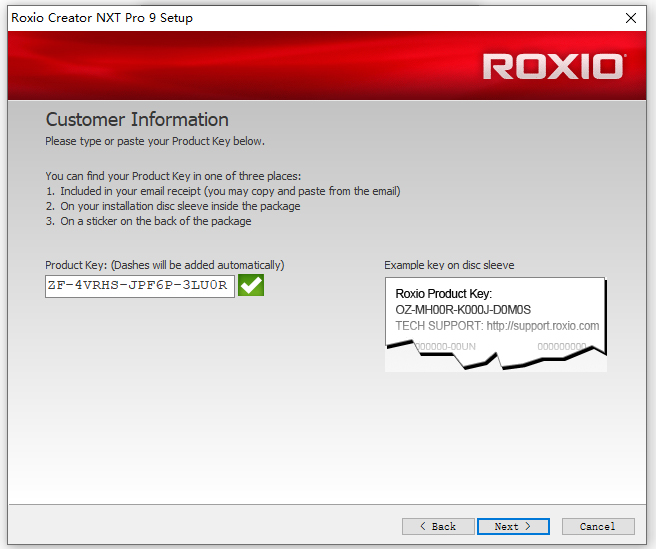Click the 'Included in your email receipt' line
This screenshot has width=656, height=549.
(x=223, y=191)
